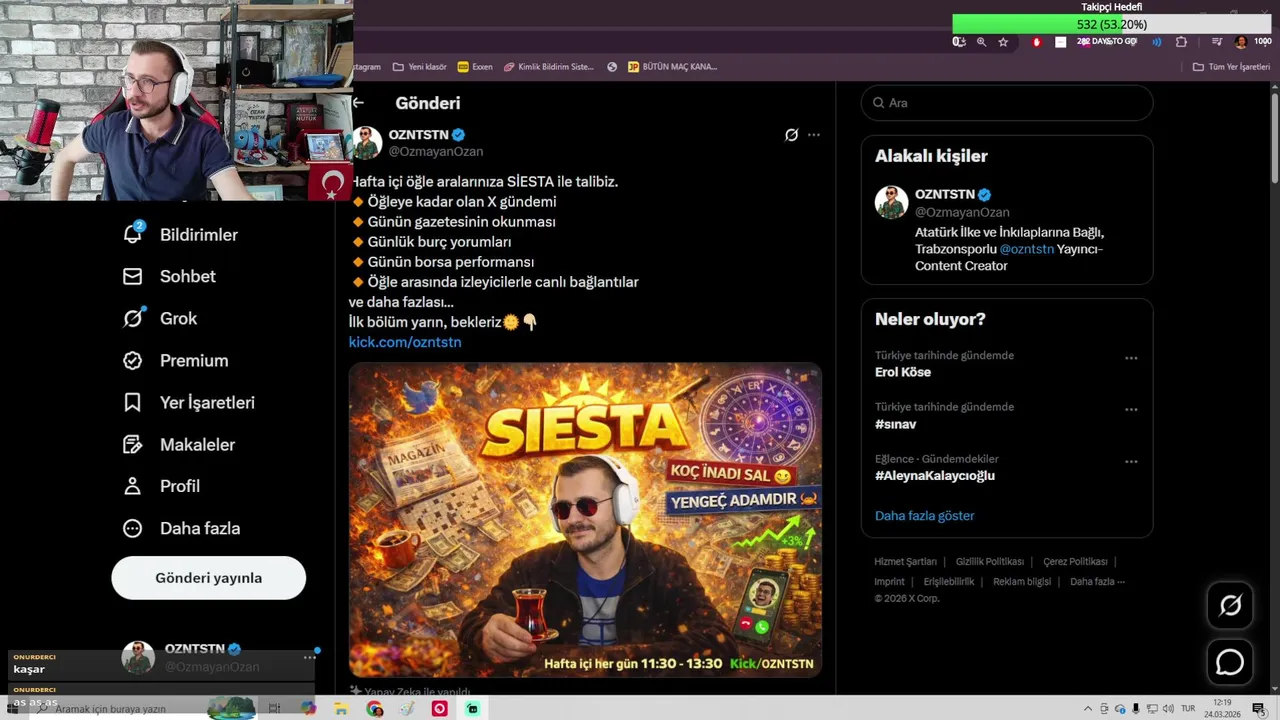The height and width of the screenshot is (720, 1280).
Task: Open the Makaleler menu item
Action: pos(197,444)
